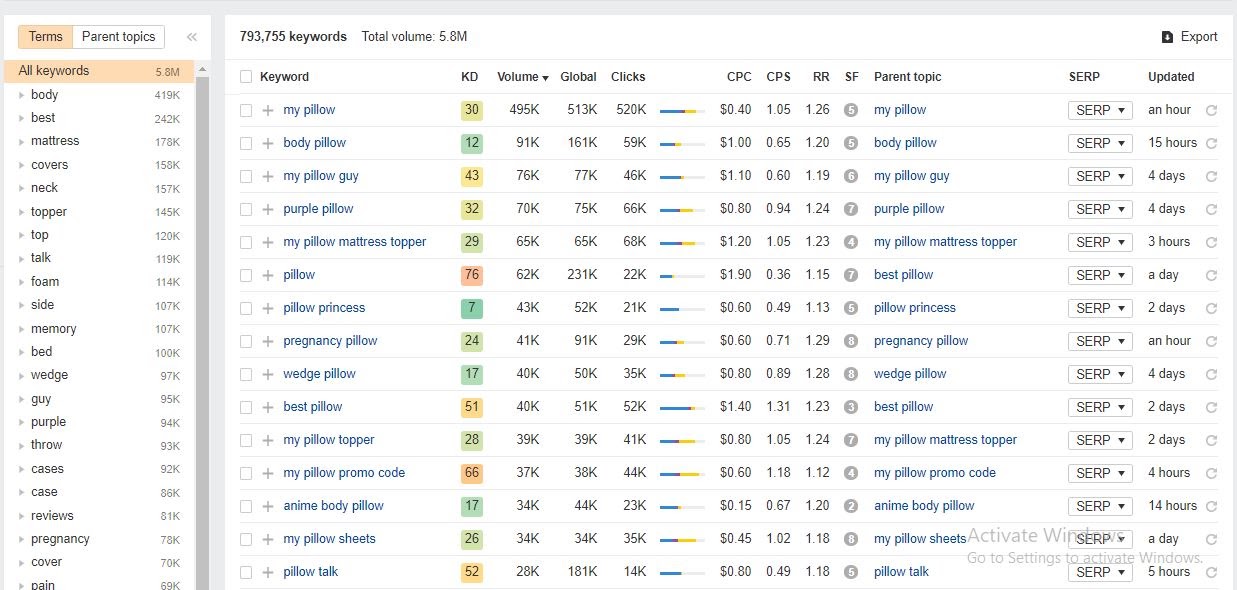Open the 'anime body pillow' keyword link
Image resolution: width=1237 pixels, height=590 pixels.
tap(333, 506)
